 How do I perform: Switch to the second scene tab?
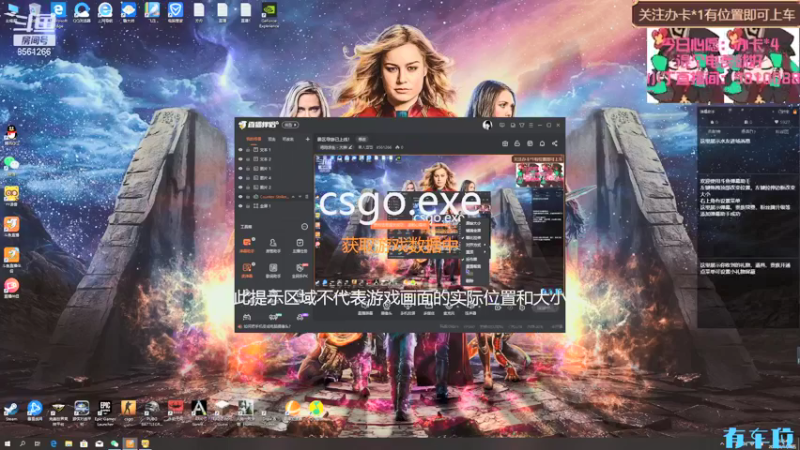(271, 139)
